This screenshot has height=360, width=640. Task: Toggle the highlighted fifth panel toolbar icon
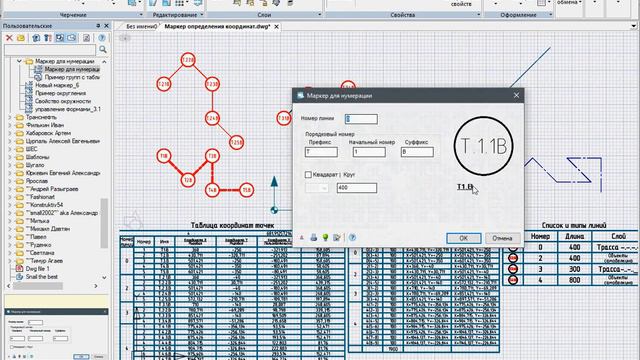60,38
